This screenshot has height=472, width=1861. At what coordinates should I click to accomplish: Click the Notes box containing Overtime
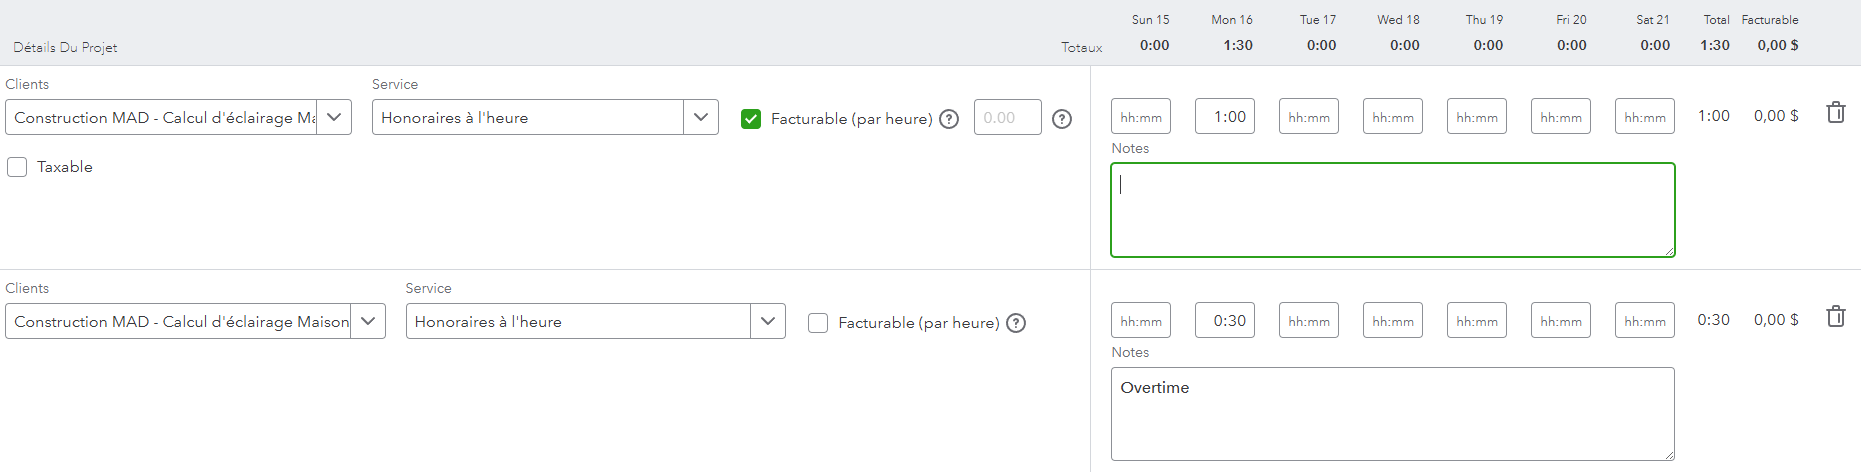click(x=1392, y=414)
